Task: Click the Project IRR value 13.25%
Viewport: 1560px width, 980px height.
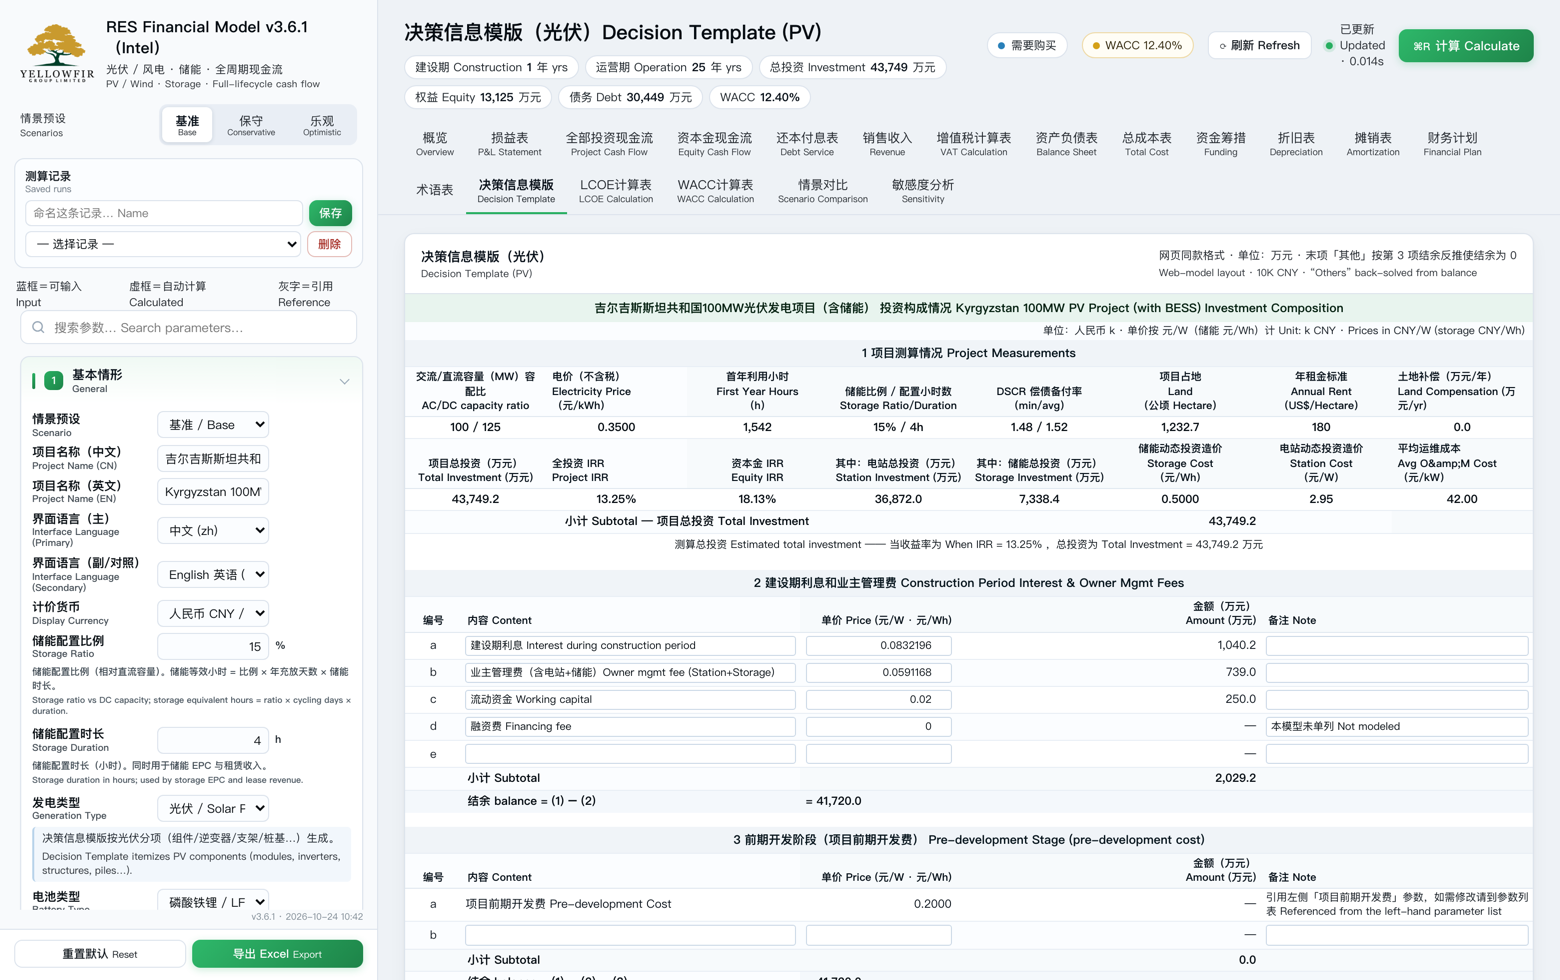Action: [x=616, y=499]
